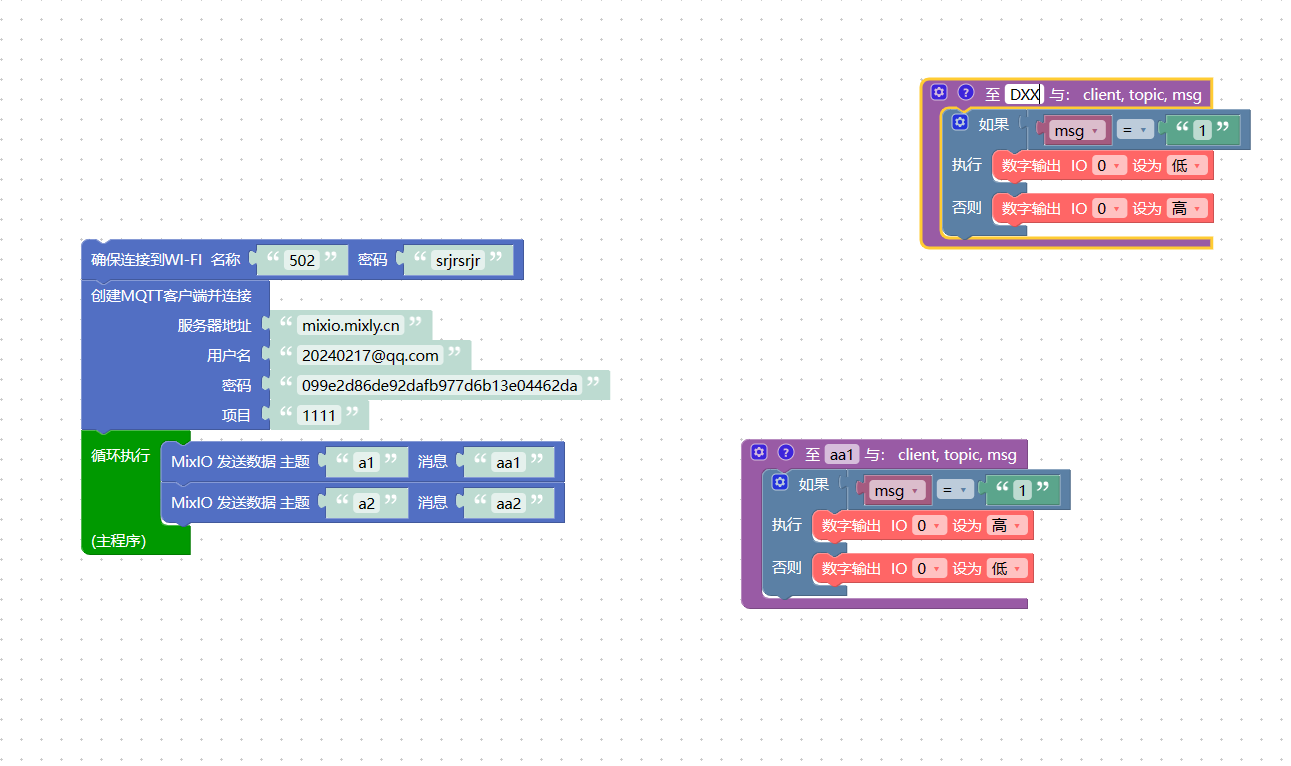Click 'client, topic, msg' parameters on DXX block
Screen dimensions: 1291x766
[x=1142, y=94]
